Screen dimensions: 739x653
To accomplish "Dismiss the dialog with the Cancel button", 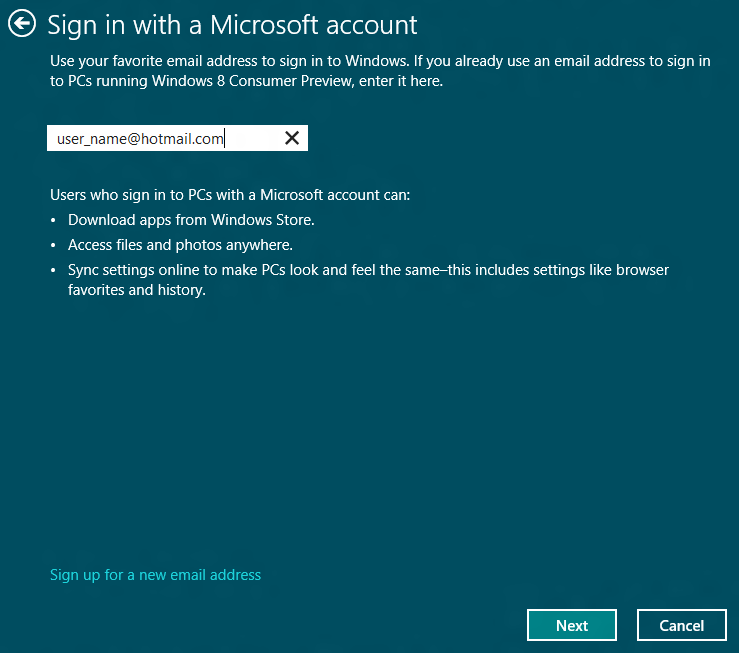I will click(x=682, y=625).
